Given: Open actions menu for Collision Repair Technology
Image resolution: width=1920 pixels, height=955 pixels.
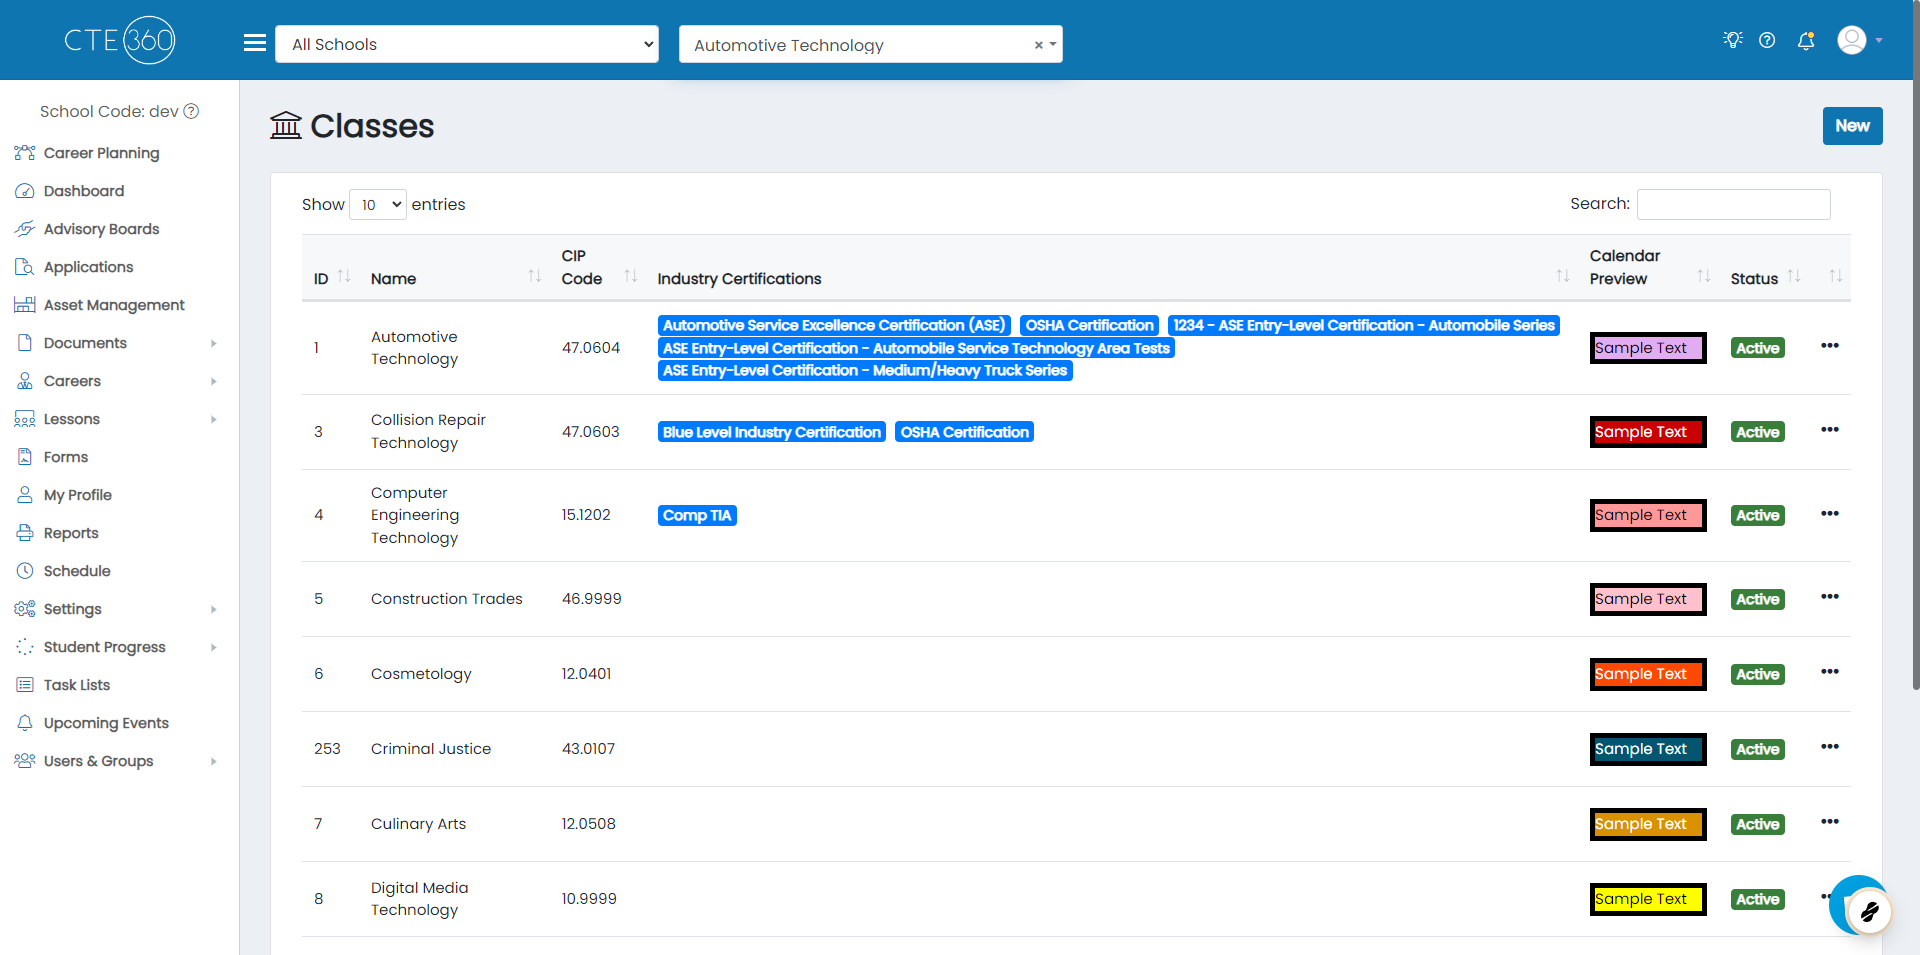Looking at the screenshot, I should pyautogui.click(x=1829, y=430).
